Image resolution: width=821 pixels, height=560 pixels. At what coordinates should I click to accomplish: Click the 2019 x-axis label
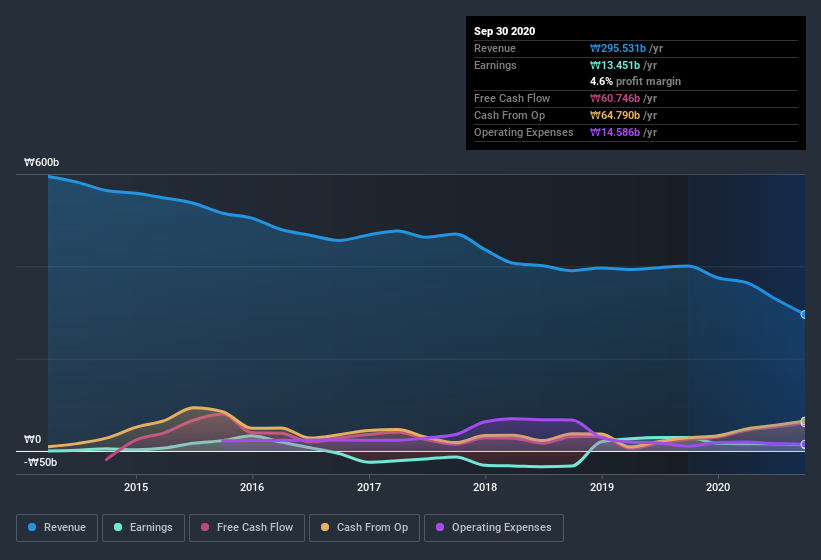tap(602, 487)
